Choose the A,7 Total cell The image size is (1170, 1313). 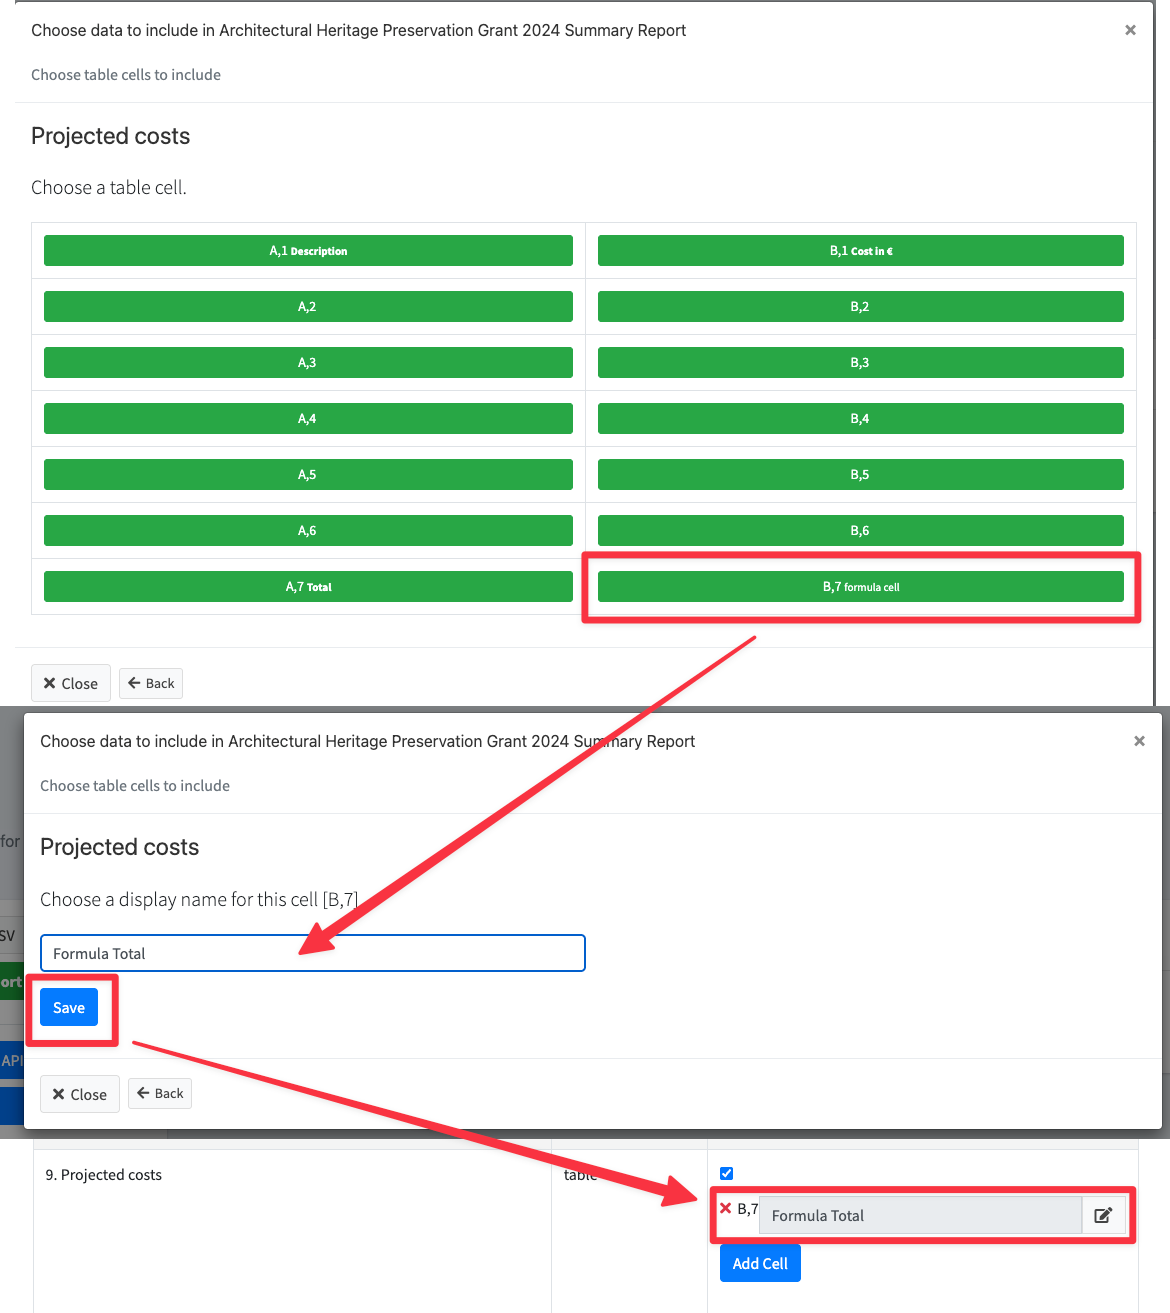(308, 587)
